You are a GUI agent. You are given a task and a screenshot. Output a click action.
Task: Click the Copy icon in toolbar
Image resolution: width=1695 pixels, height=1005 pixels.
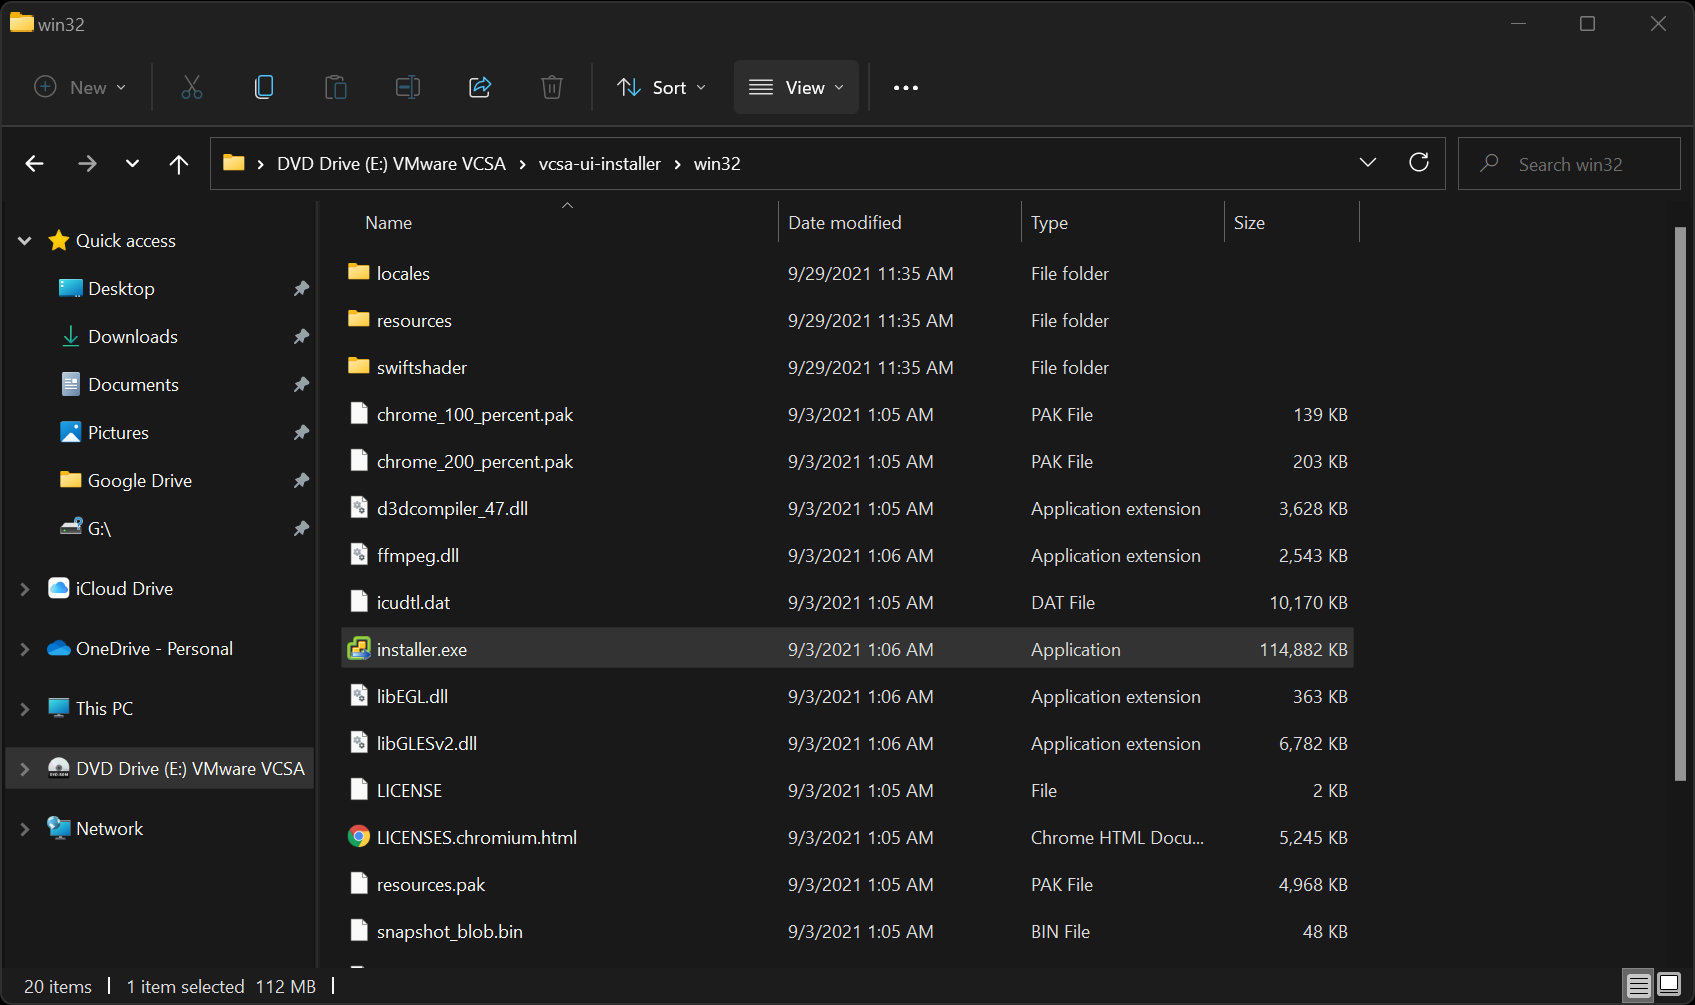click(x=264, y=88)
